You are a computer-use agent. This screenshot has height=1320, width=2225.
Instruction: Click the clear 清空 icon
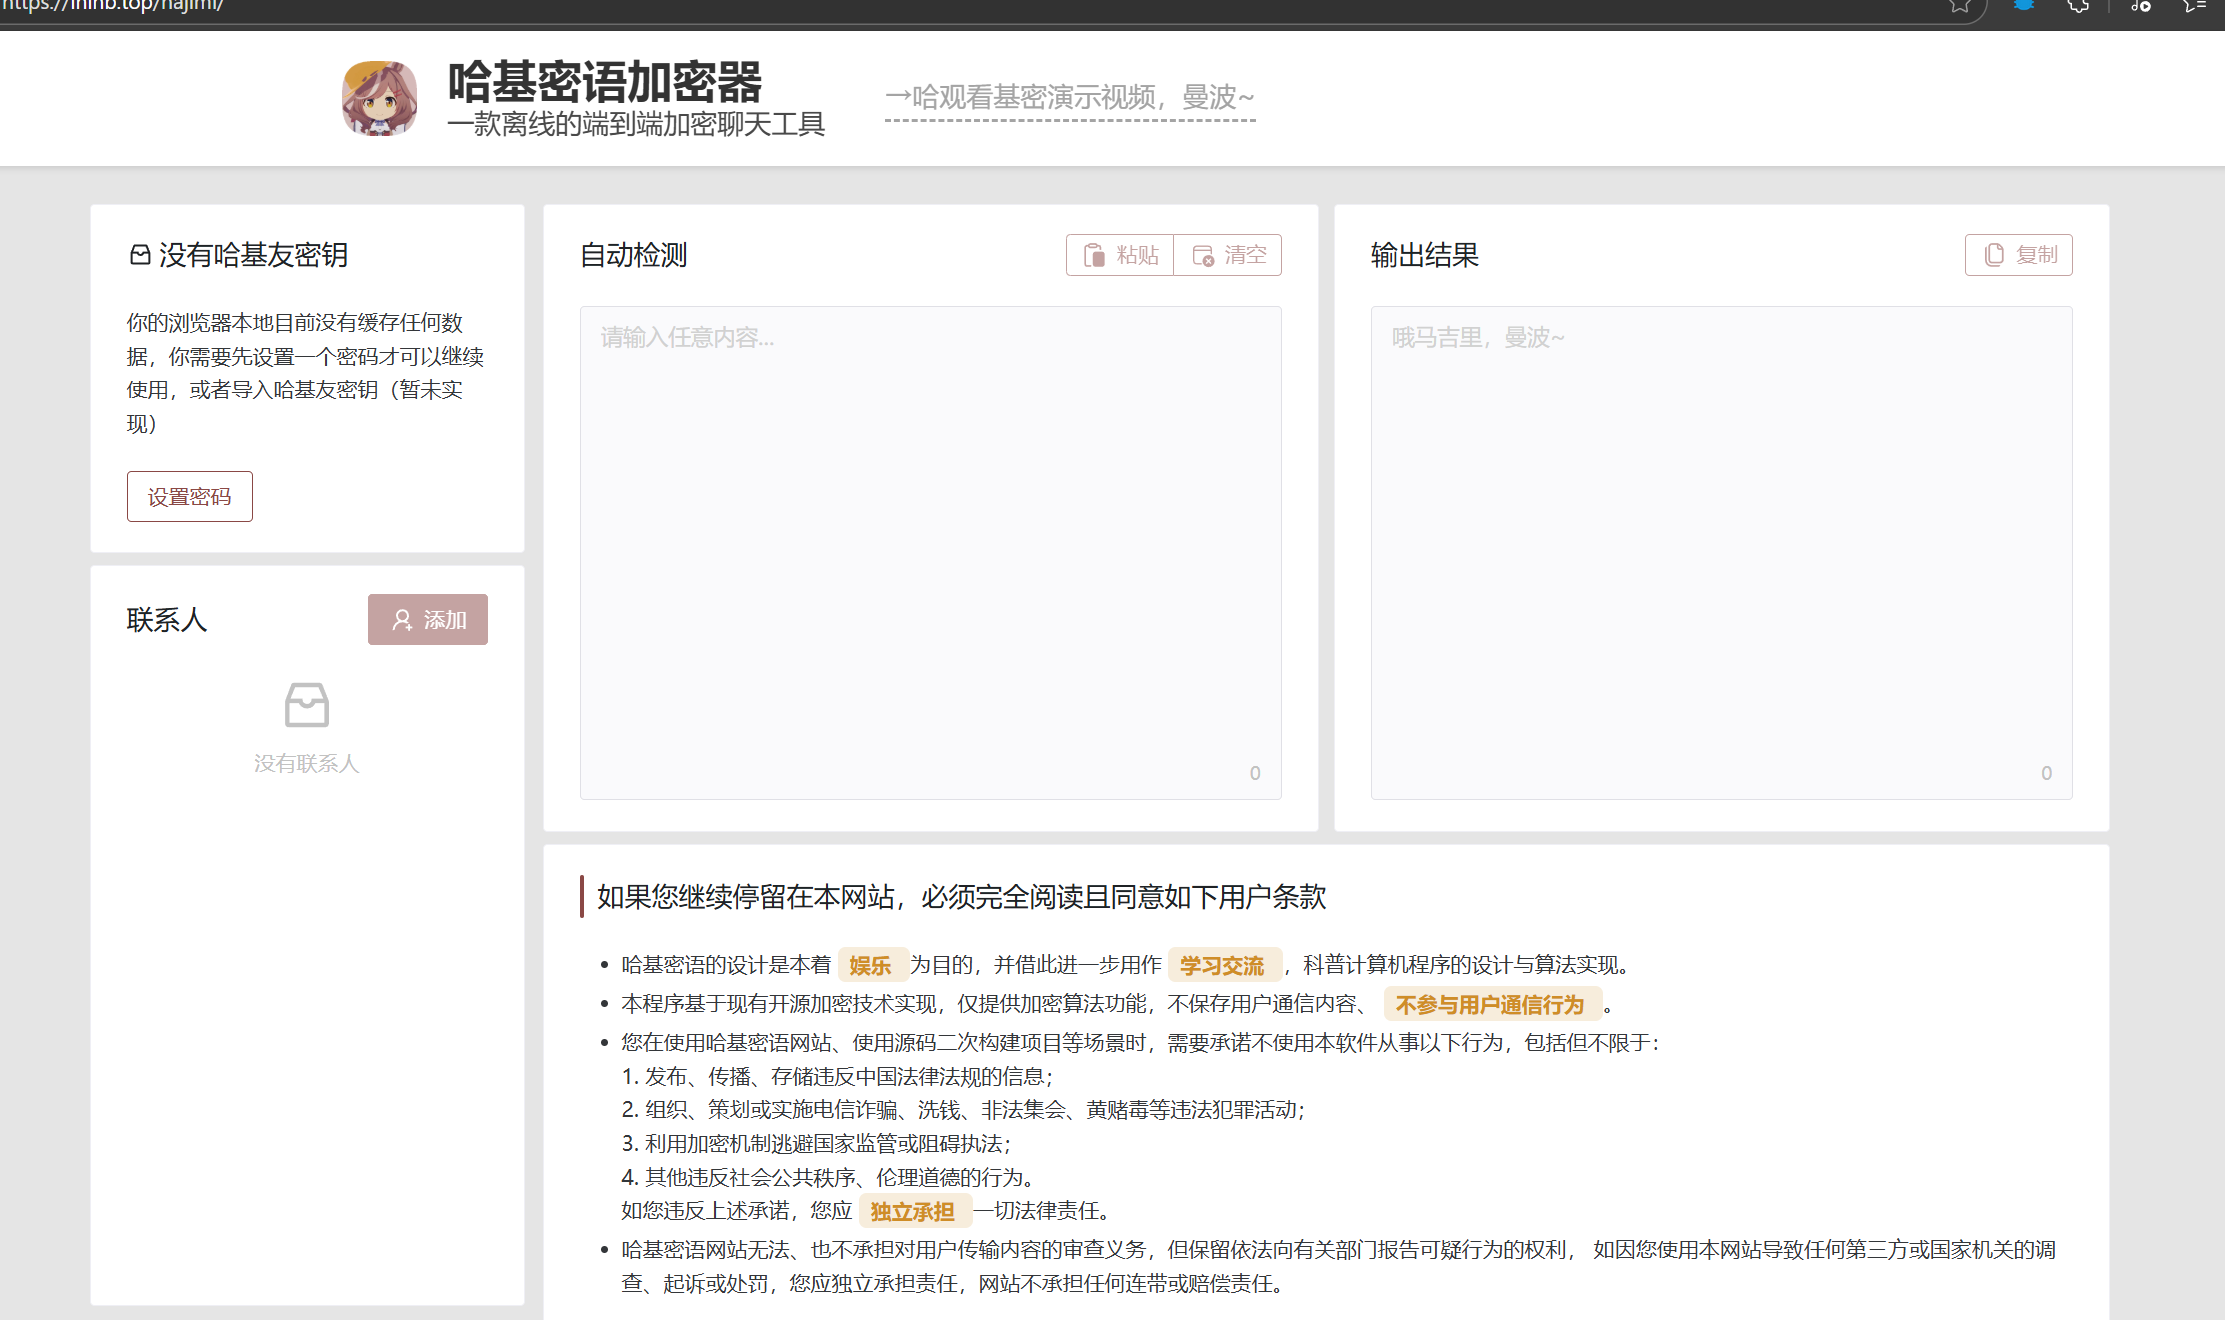pyautogui.click(x=1203, y=255)
